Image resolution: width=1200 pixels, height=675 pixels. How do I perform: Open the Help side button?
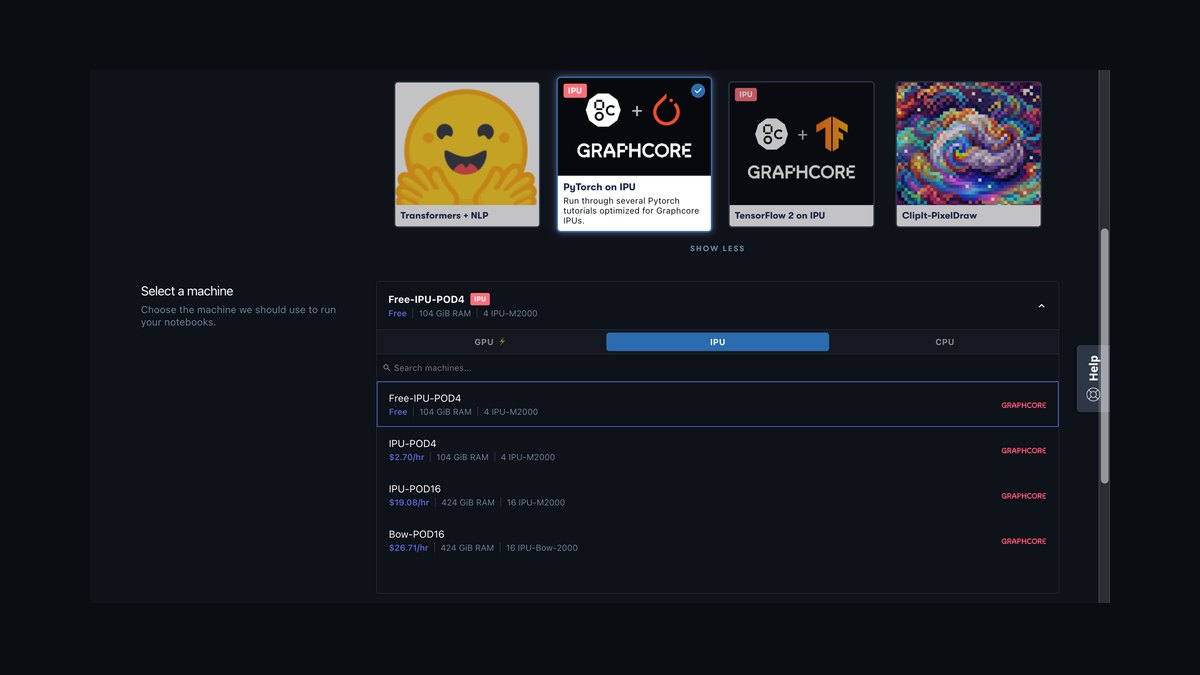point(1093,379)
